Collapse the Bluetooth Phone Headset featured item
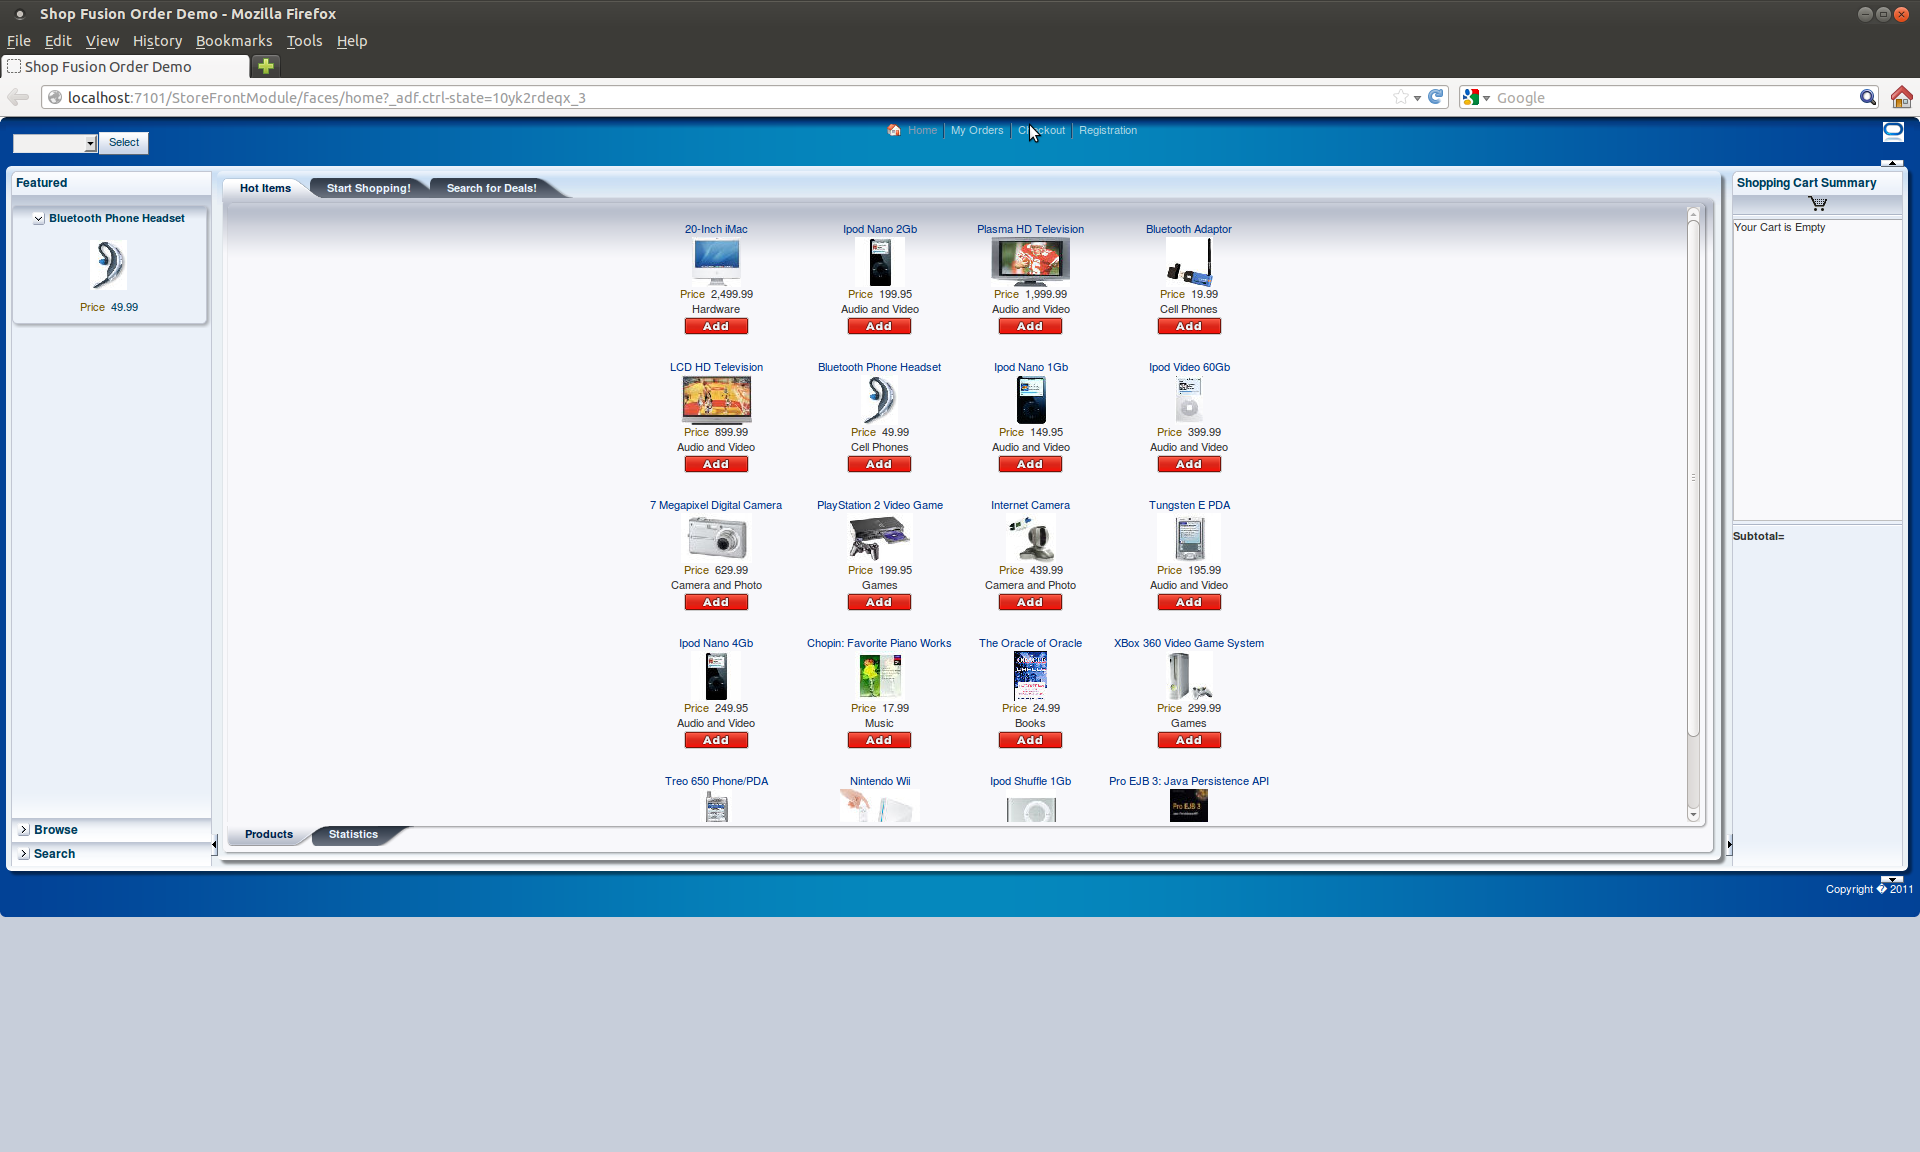The width and height of the screenshot is (1920, 1152). [x=38, y=218]
